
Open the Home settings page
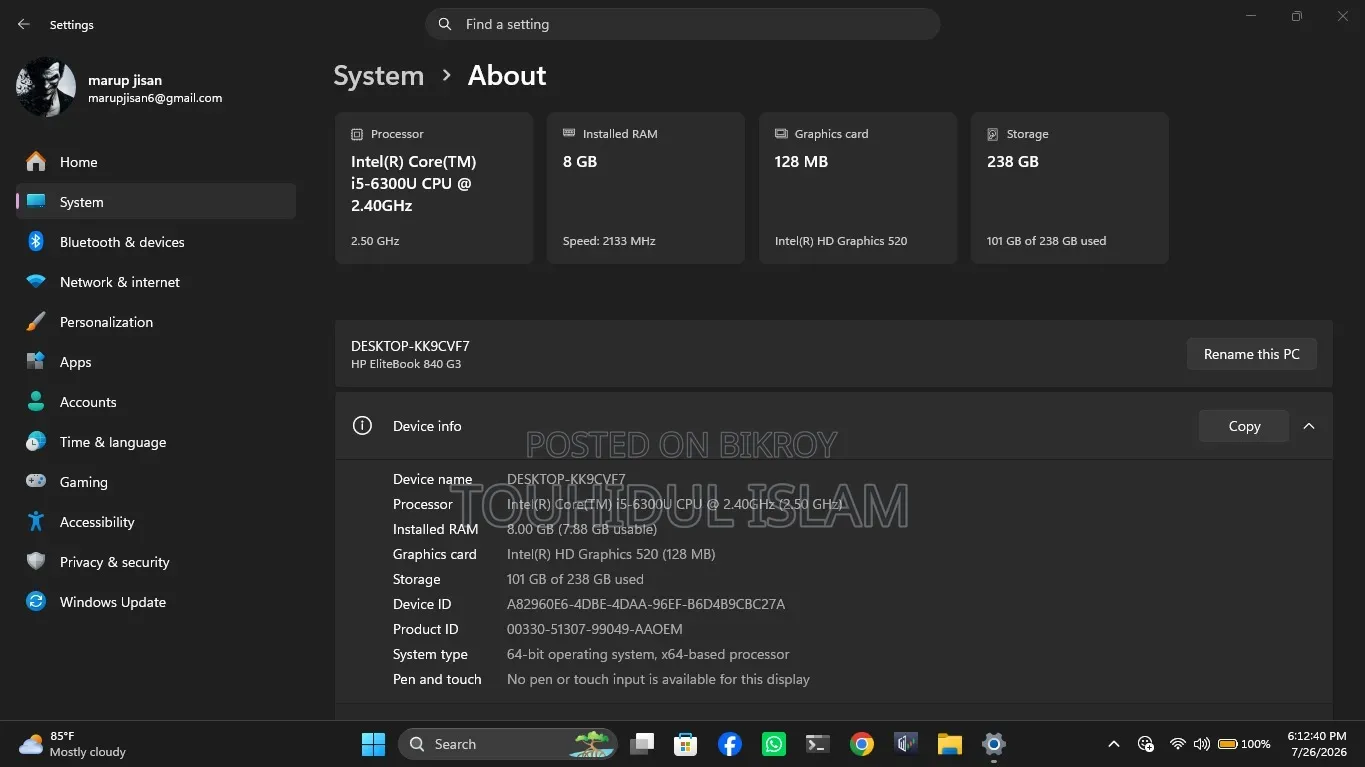tap(156, 162)
